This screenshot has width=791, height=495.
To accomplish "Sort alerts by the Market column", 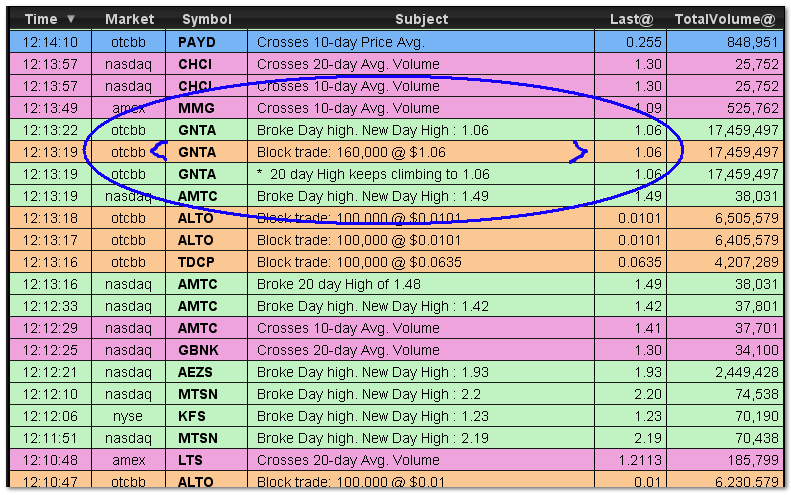I will [130, 19].
